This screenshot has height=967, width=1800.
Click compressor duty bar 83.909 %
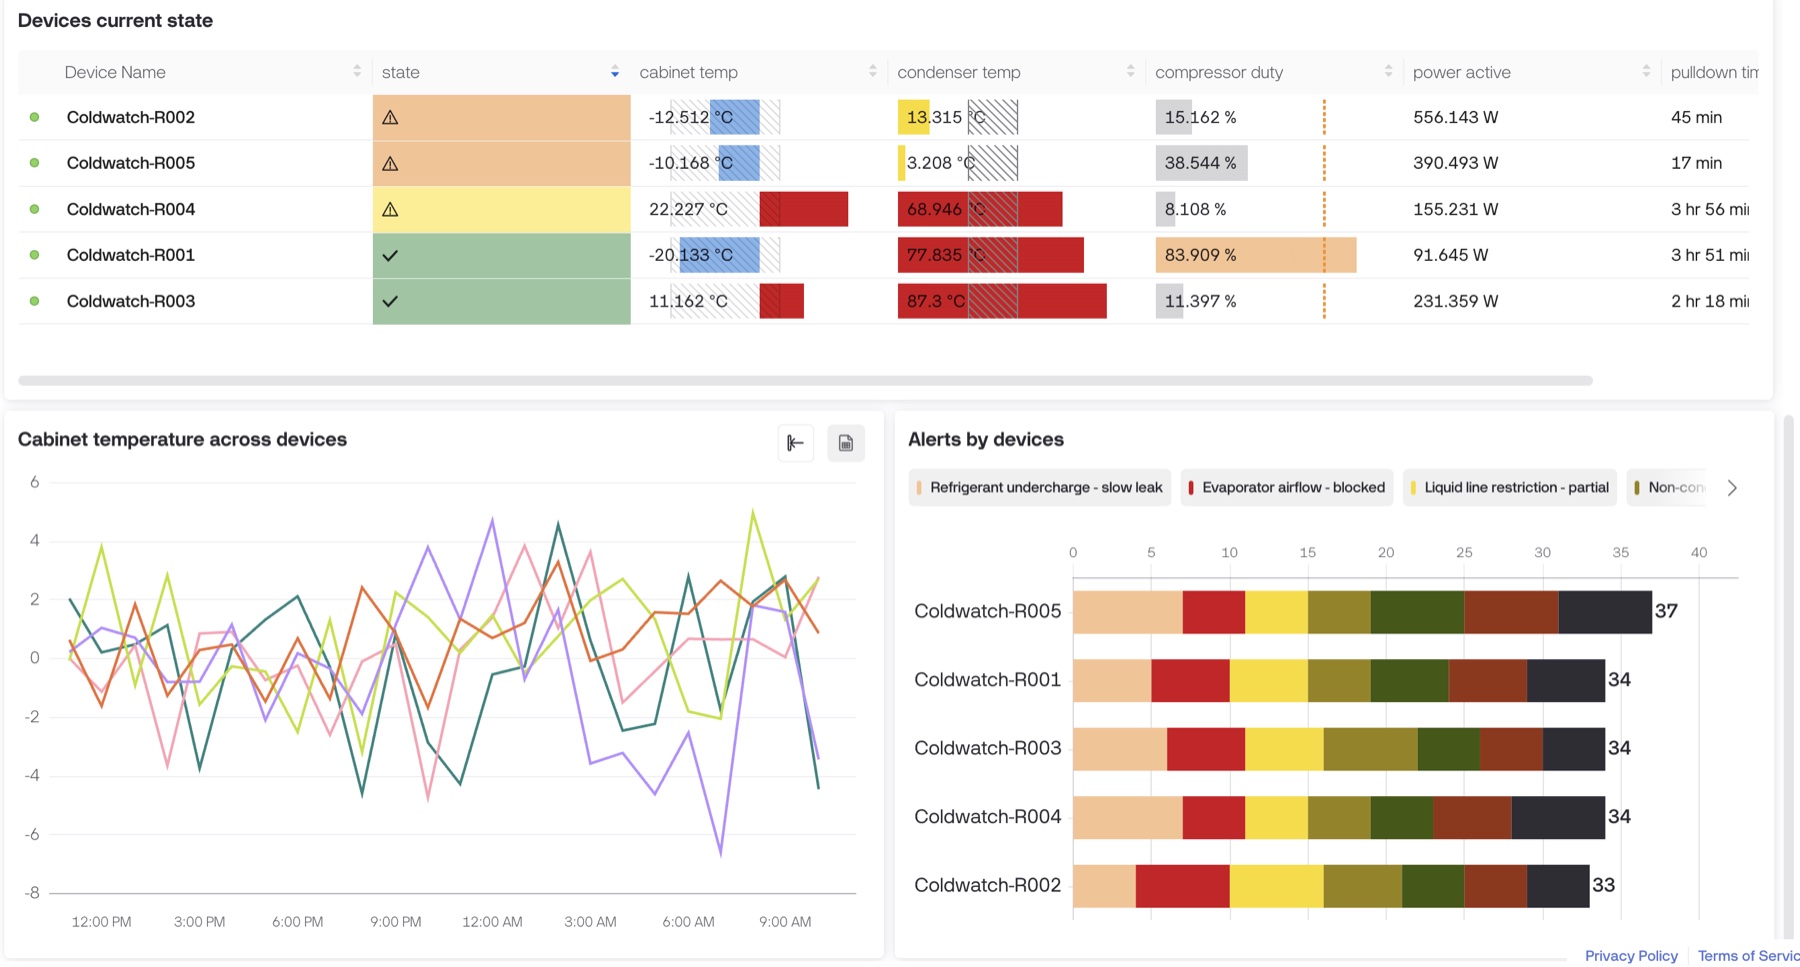[x=1256, y=255]
